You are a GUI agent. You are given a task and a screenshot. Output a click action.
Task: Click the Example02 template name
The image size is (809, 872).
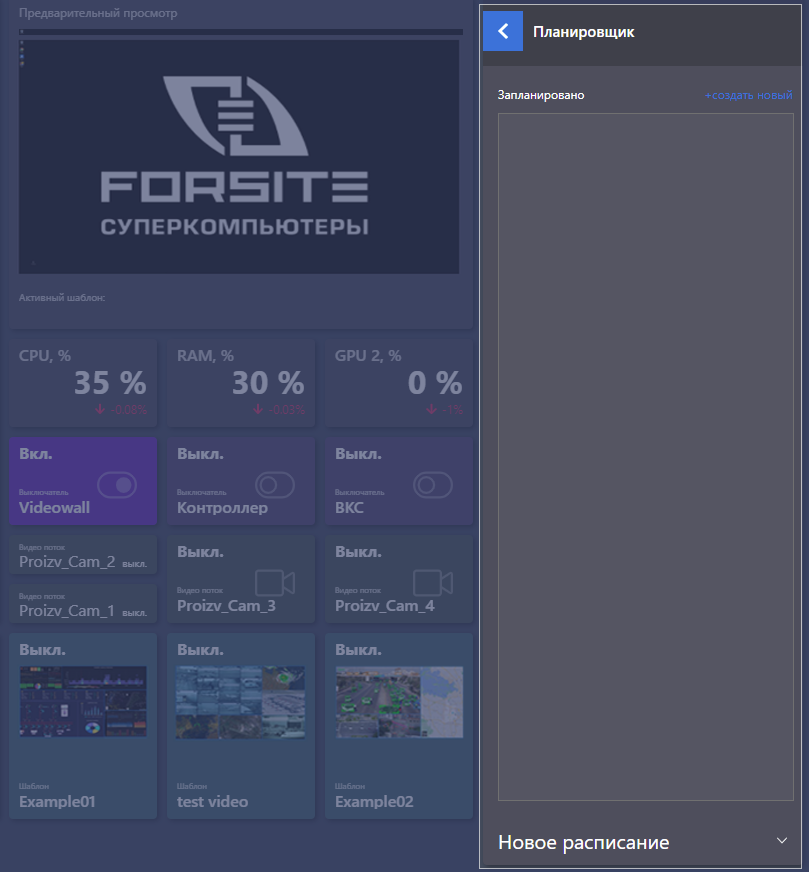point(374,801)
